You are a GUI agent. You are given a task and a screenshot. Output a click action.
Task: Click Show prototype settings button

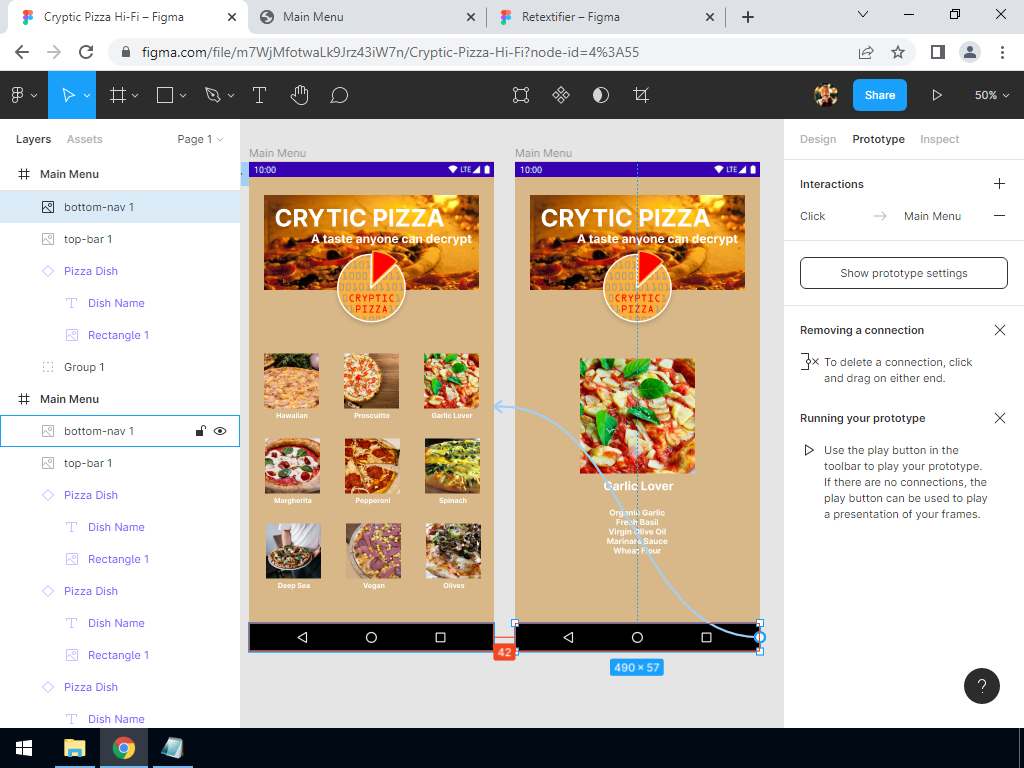pyautogui.click(x=903, y=273)
